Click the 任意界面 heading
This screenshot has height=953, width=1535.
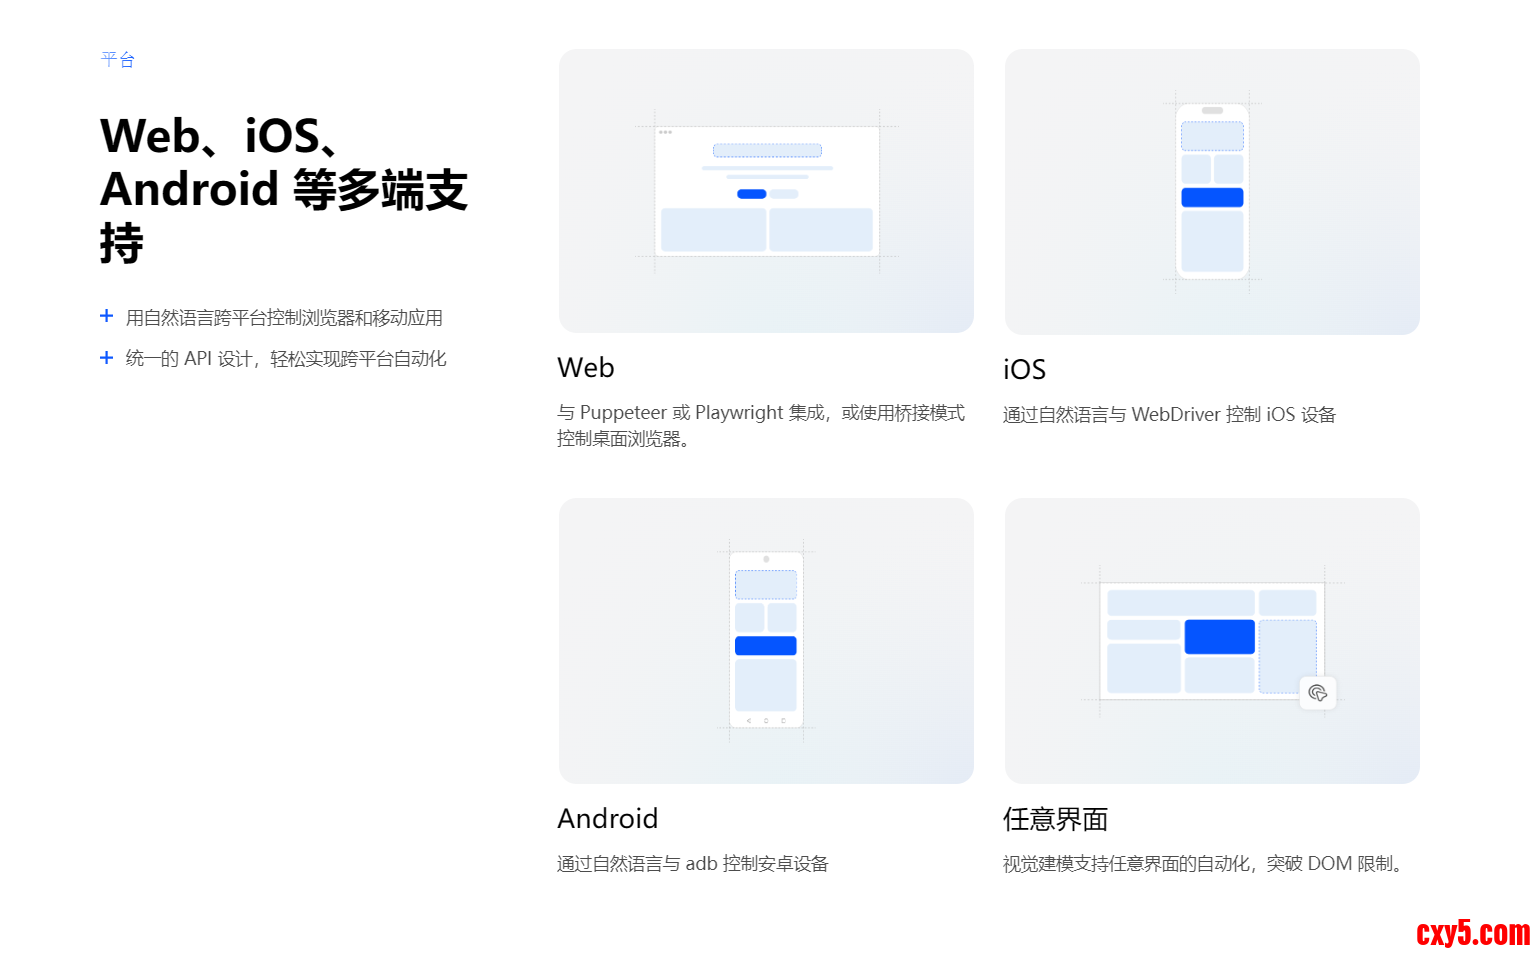tap(1055, 819)
